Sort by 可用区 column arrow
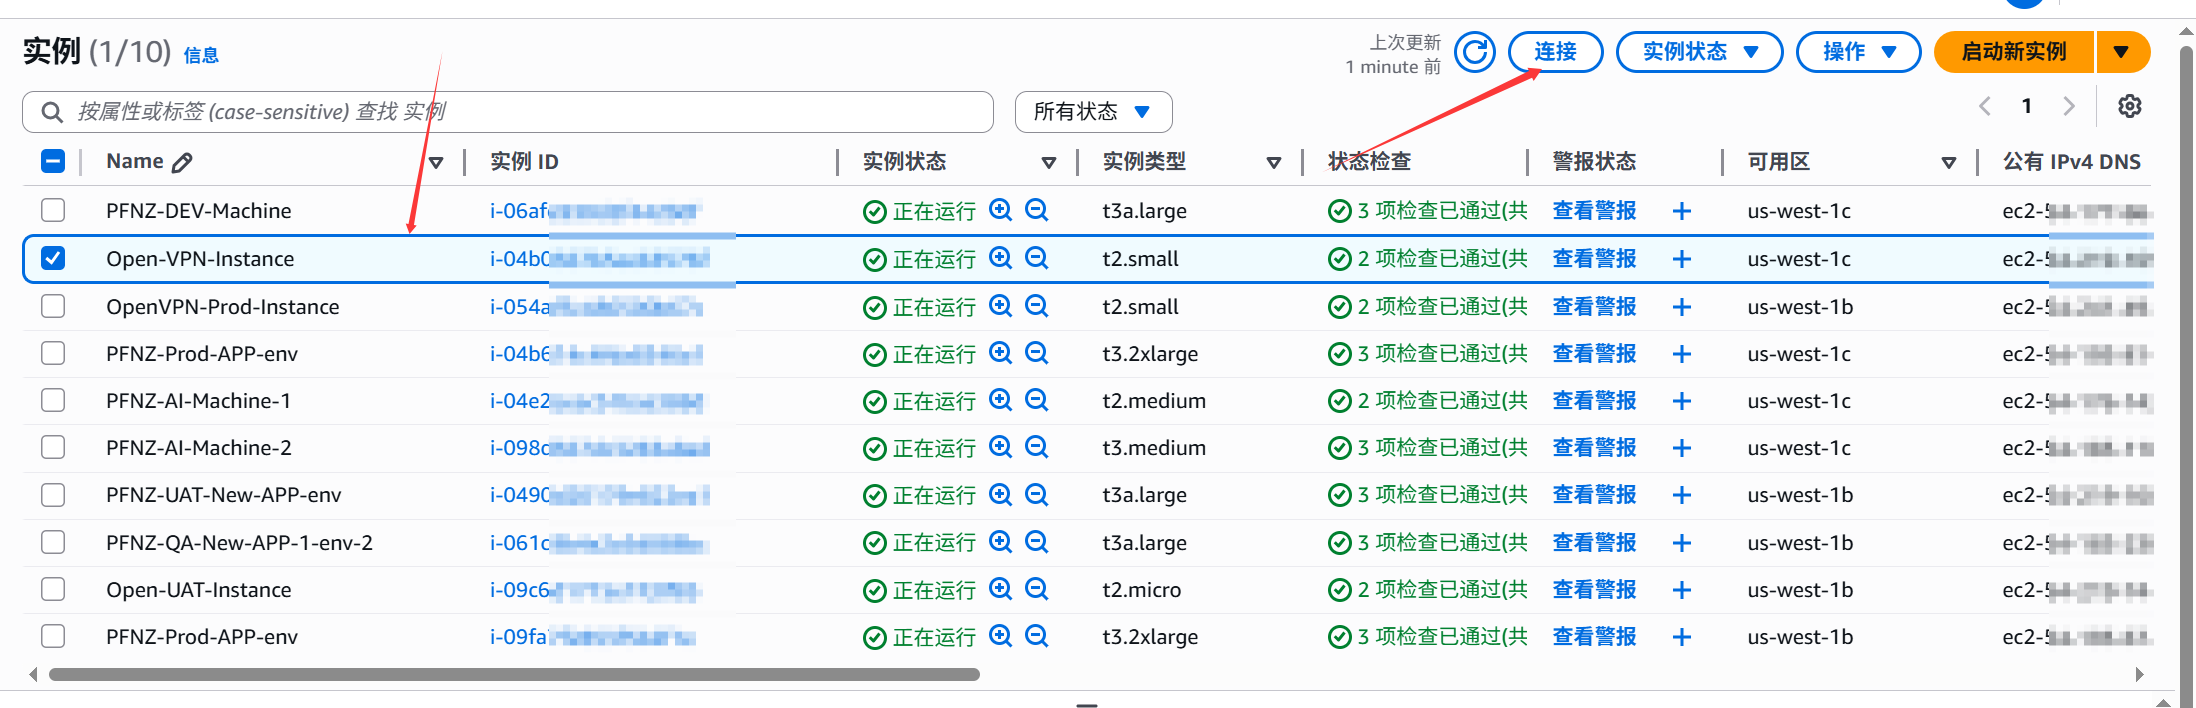Screen dimensions: 2196x708 [x=1949, y=162]
